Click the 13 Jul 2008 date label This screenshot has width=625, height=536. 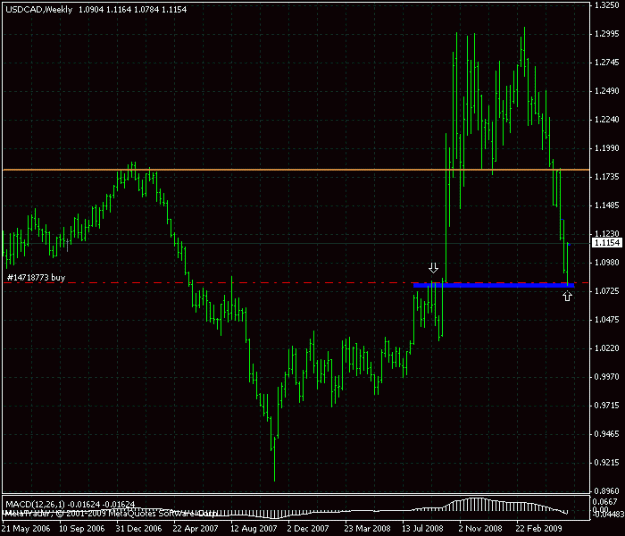(x=422, y=528)
